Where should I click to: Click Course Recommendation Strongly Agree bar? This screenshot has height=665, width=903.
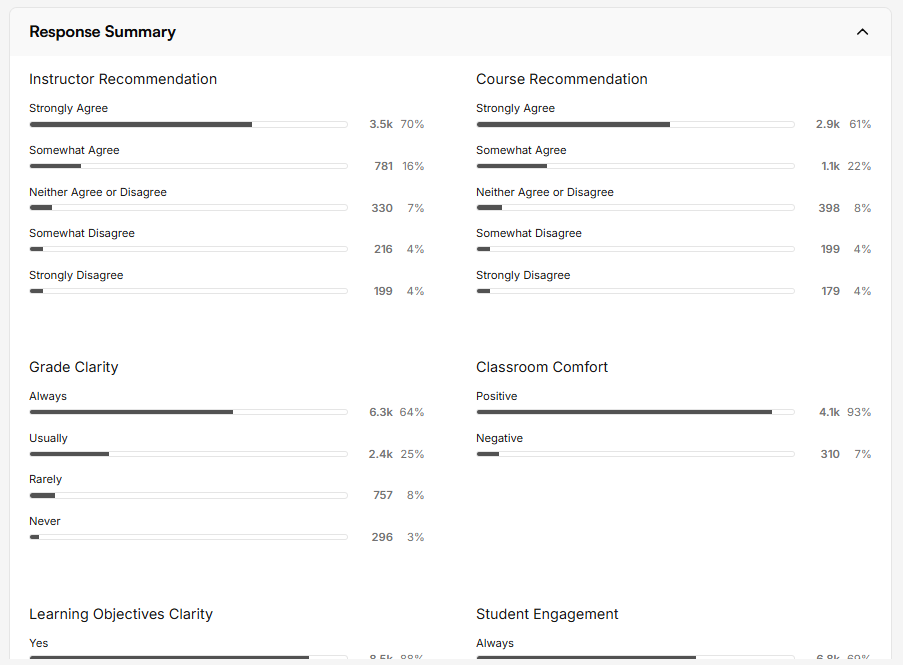[x=635, y=124]
